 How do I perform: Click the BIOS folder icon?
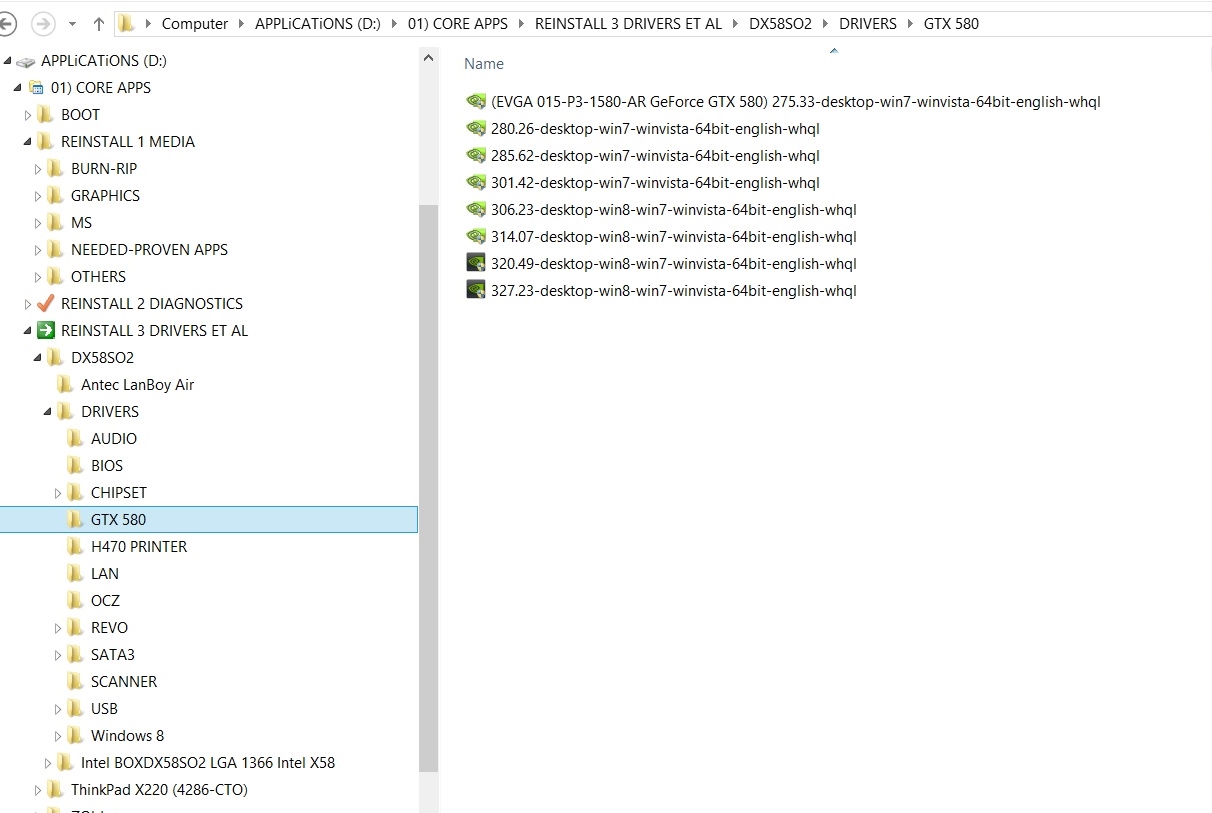pos(76,466)
